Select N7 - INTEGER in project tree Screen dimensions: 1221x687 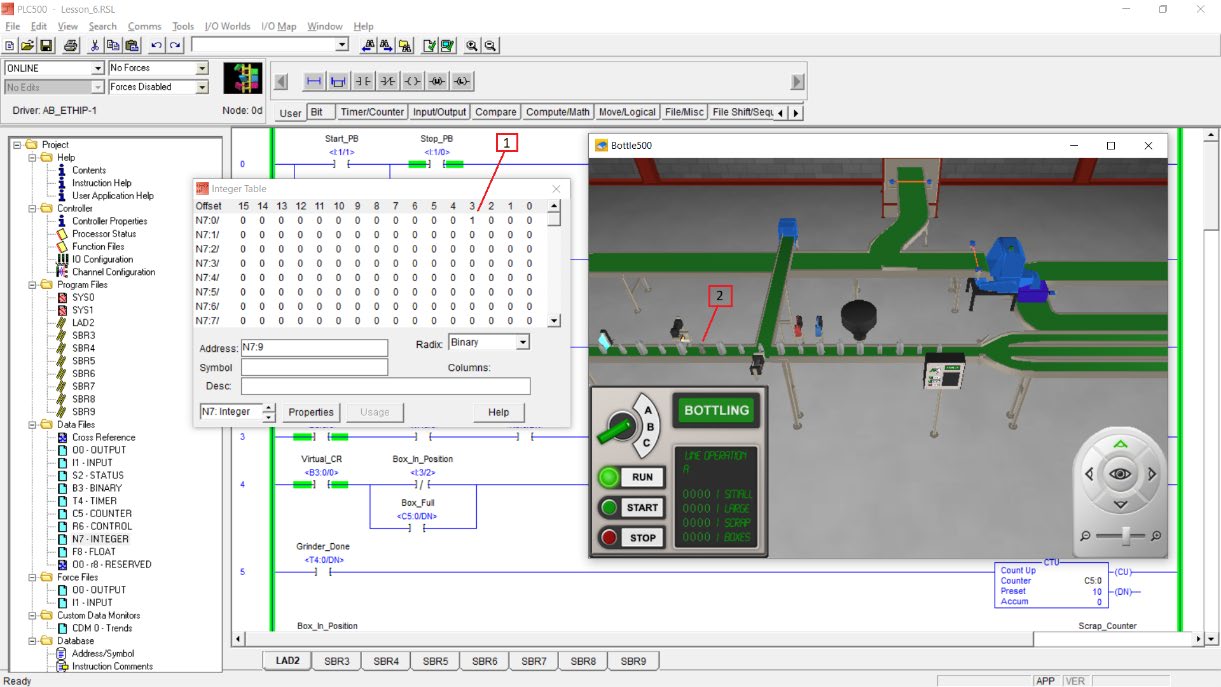click(100, 539)
